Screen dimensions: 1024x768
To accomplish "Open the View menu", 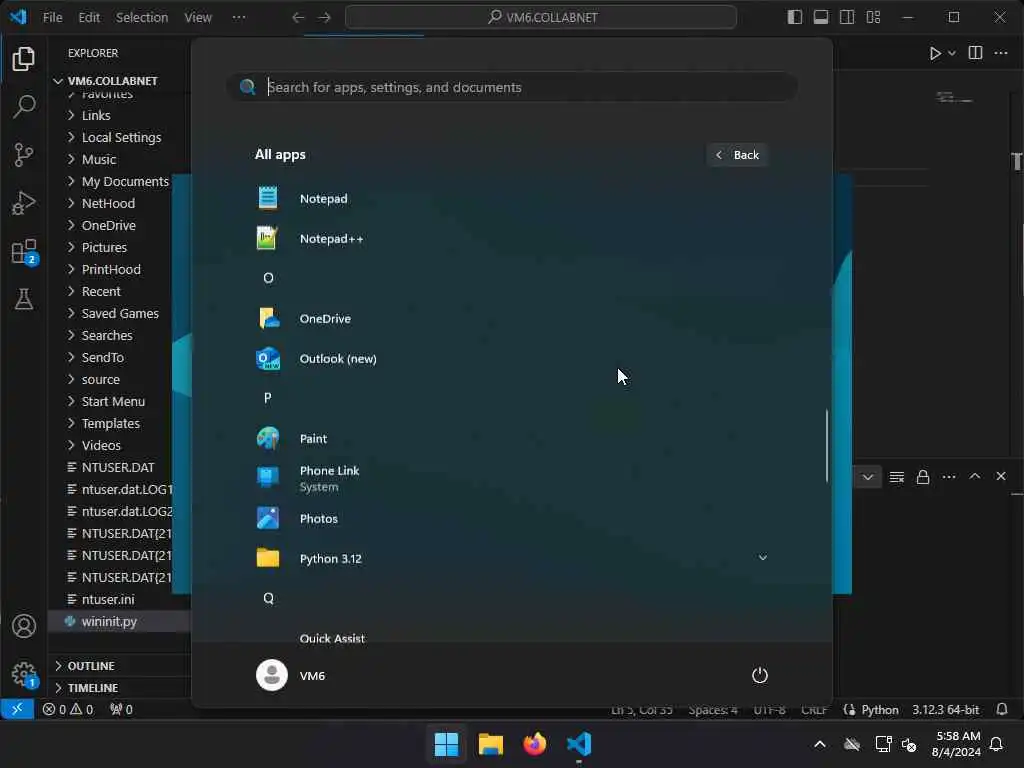I will [198, 17].
